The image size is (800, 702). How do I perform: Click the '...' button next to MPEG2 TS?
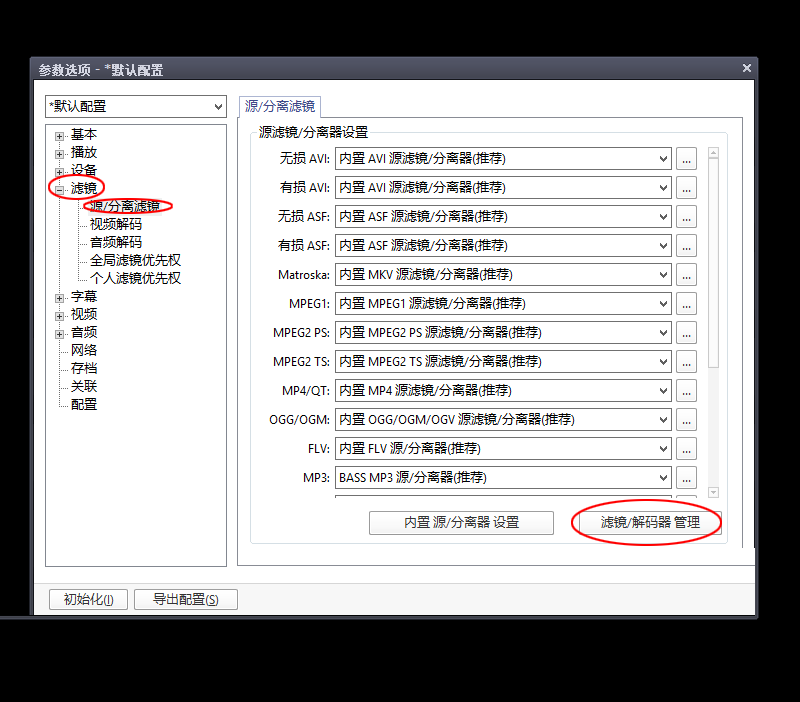click(686, 361)
